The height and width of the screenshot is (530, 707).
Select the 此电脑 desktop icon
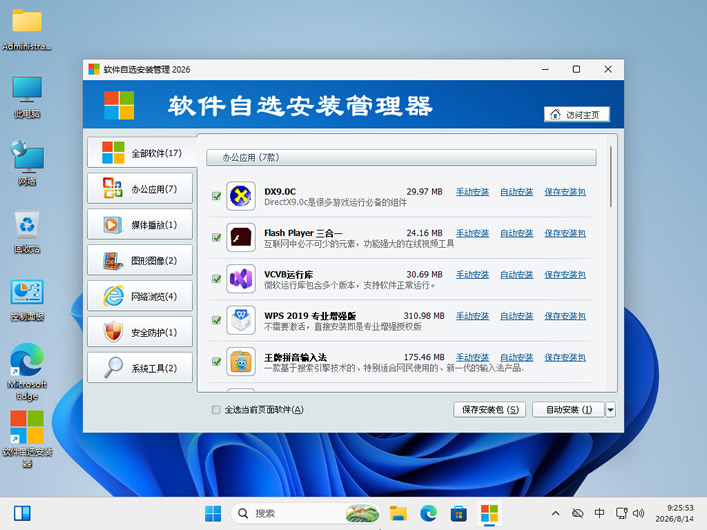point(27,97)
